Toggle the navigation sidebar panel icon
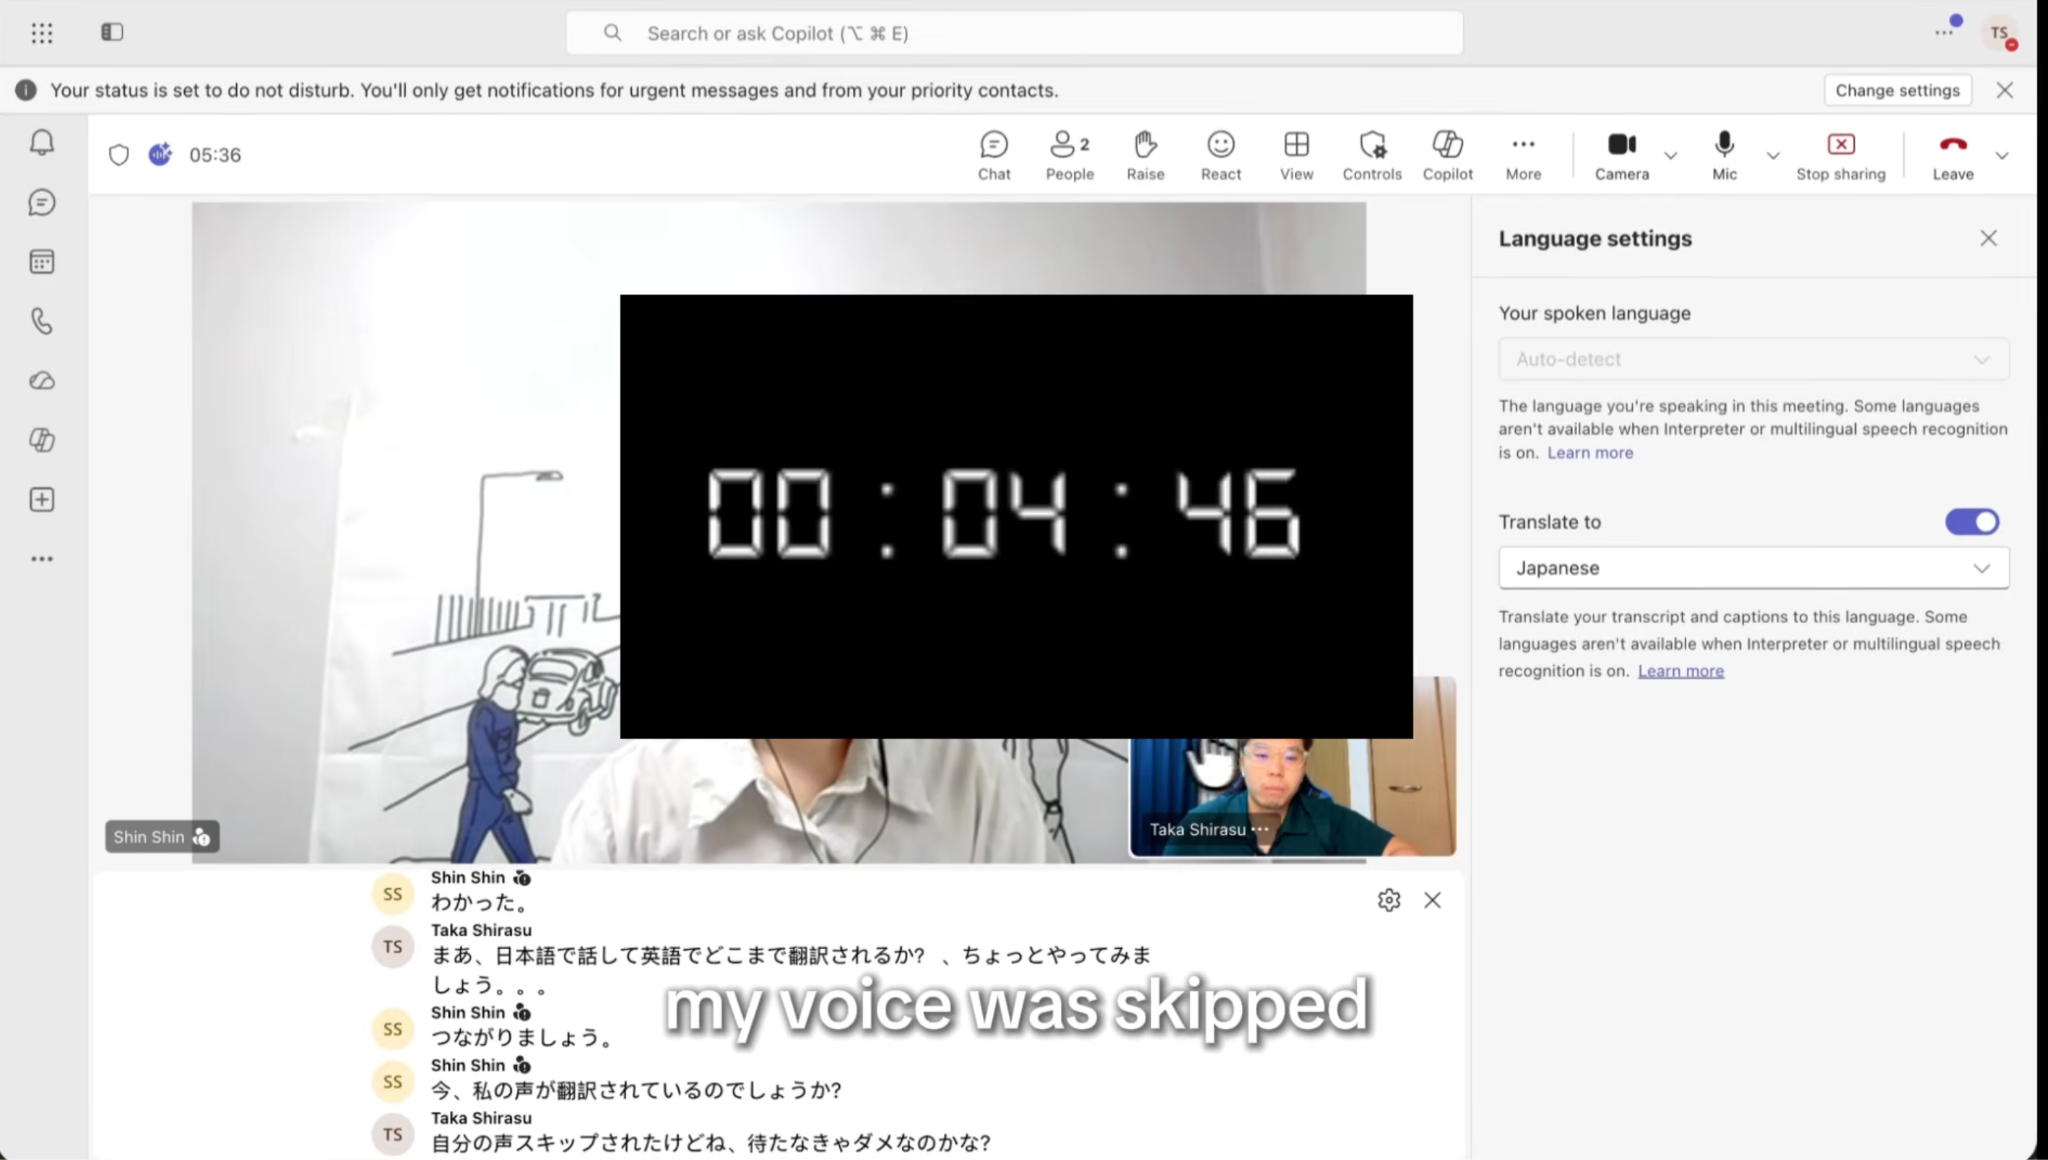Viewport: 2048px width, 1160px height. pos(112,32)
